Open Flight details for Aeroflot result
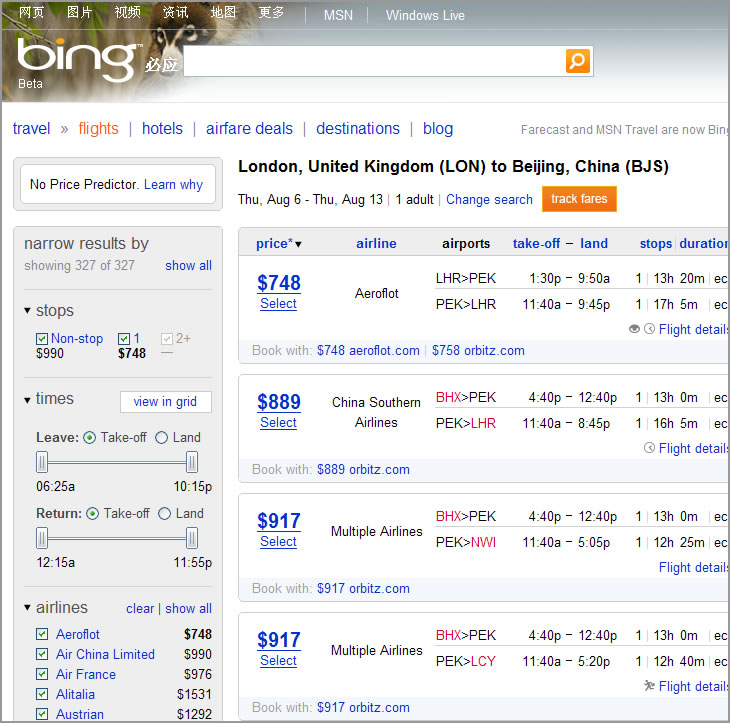Viewport: 730px width, 723px height. pyautogui.click(x=693, y=329)
